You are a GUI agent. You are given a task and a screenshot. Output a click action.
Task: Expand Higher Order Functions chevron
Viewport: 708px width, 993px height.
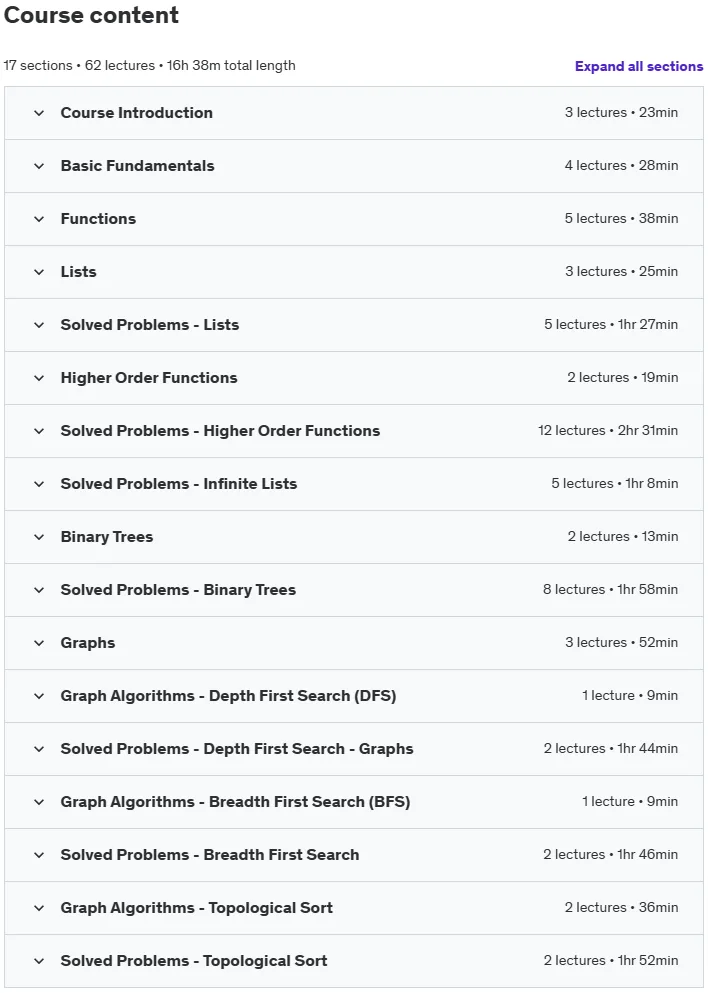coord(39,378)
